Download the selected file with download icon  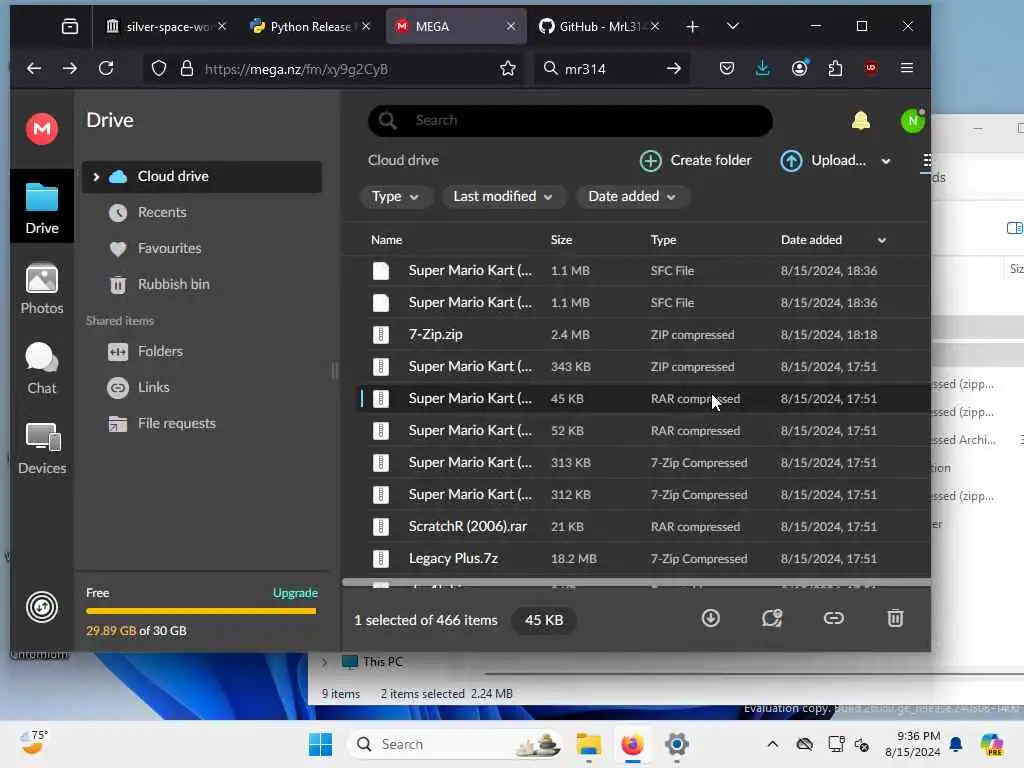click(711, 618)
